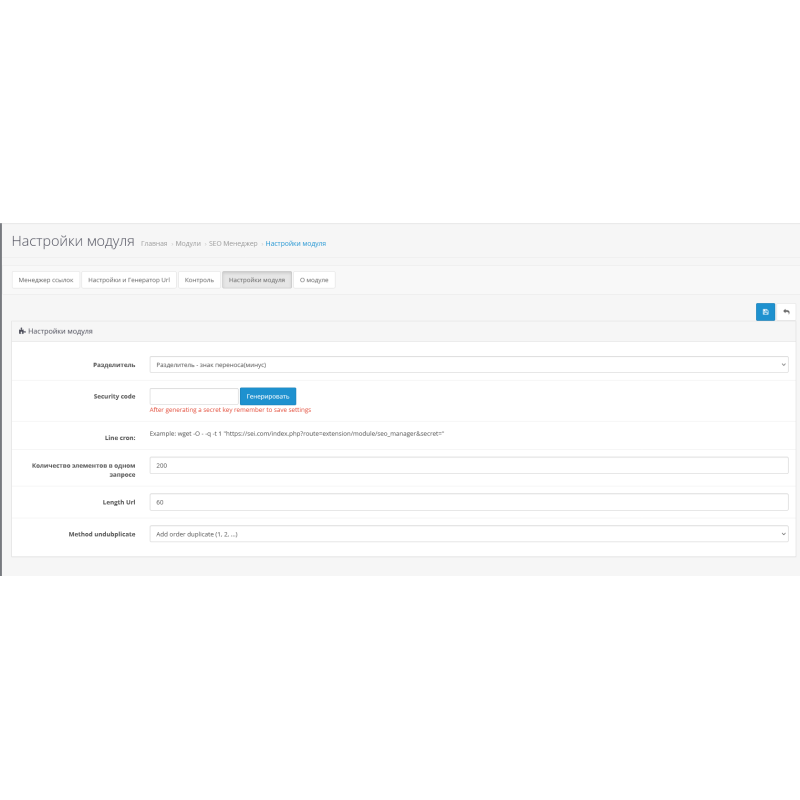800x800 pixels.
Task: Click the icon in the Настройки модуля panel header
Action: [x=22, y=330]
